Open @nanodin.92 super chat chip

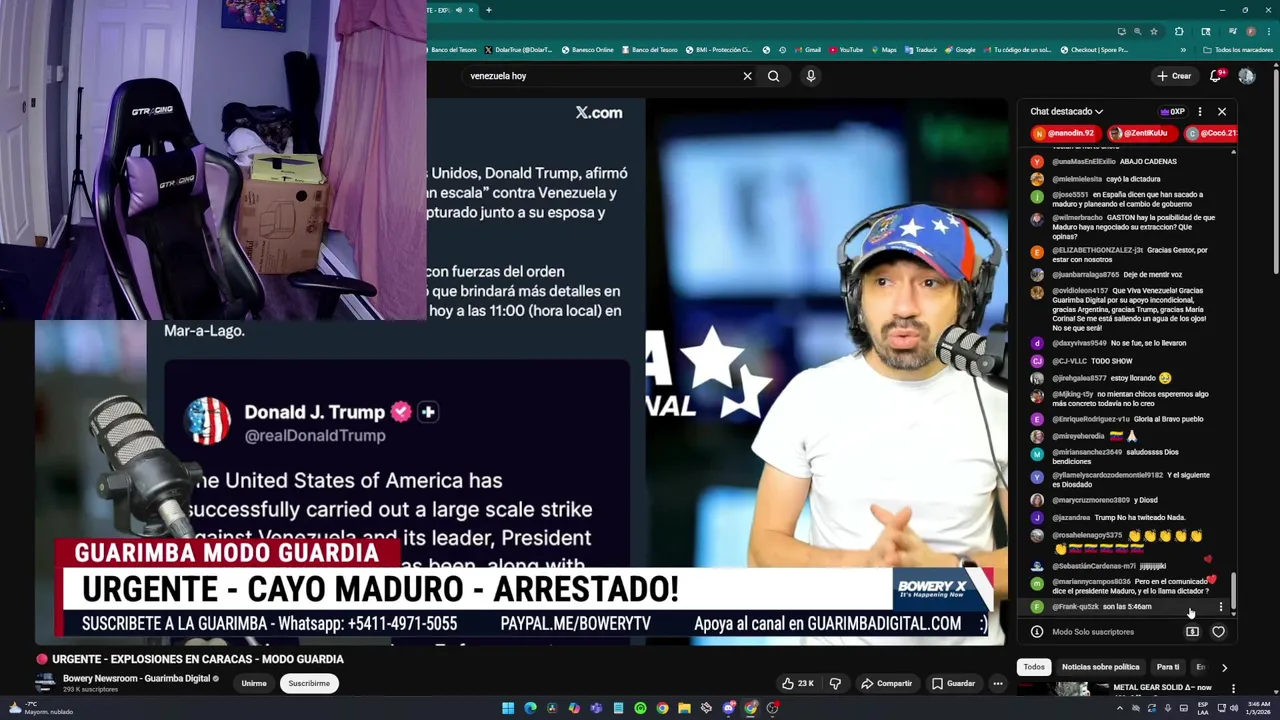(1064, 133)
